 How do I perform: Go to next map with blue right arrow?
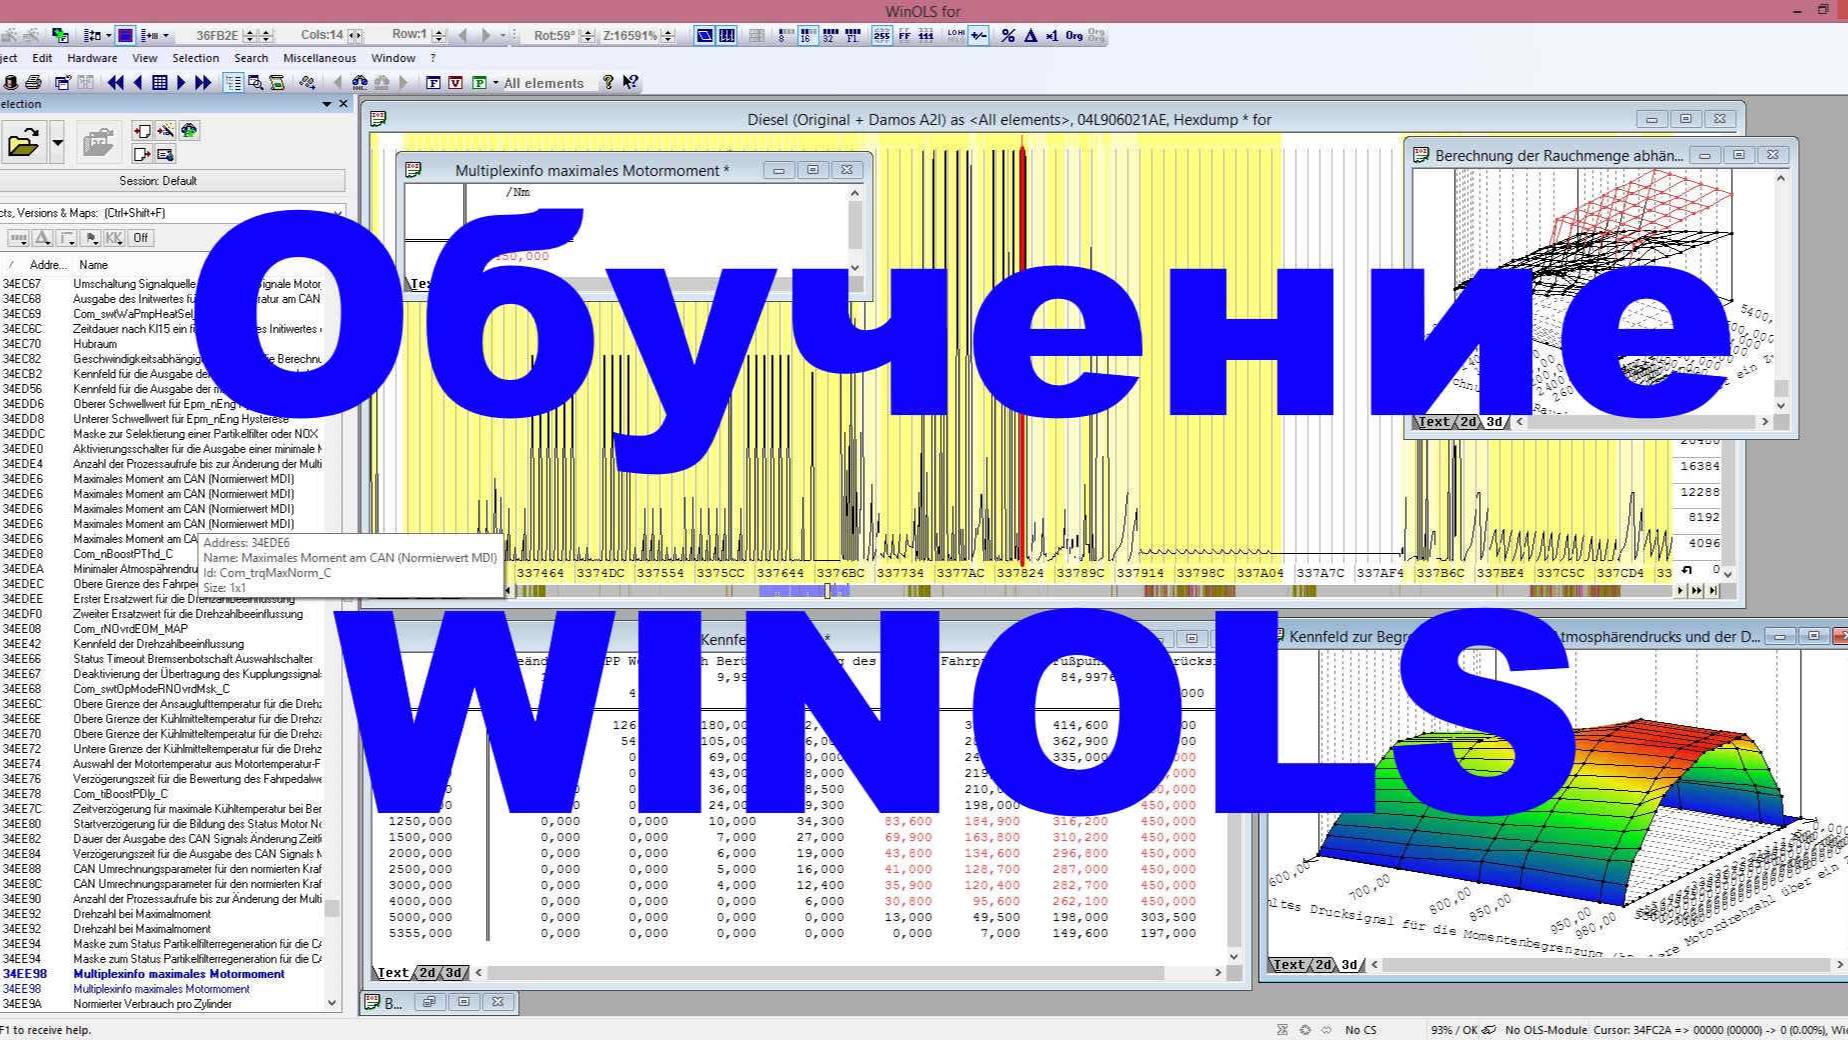click(x=181, y=83)
